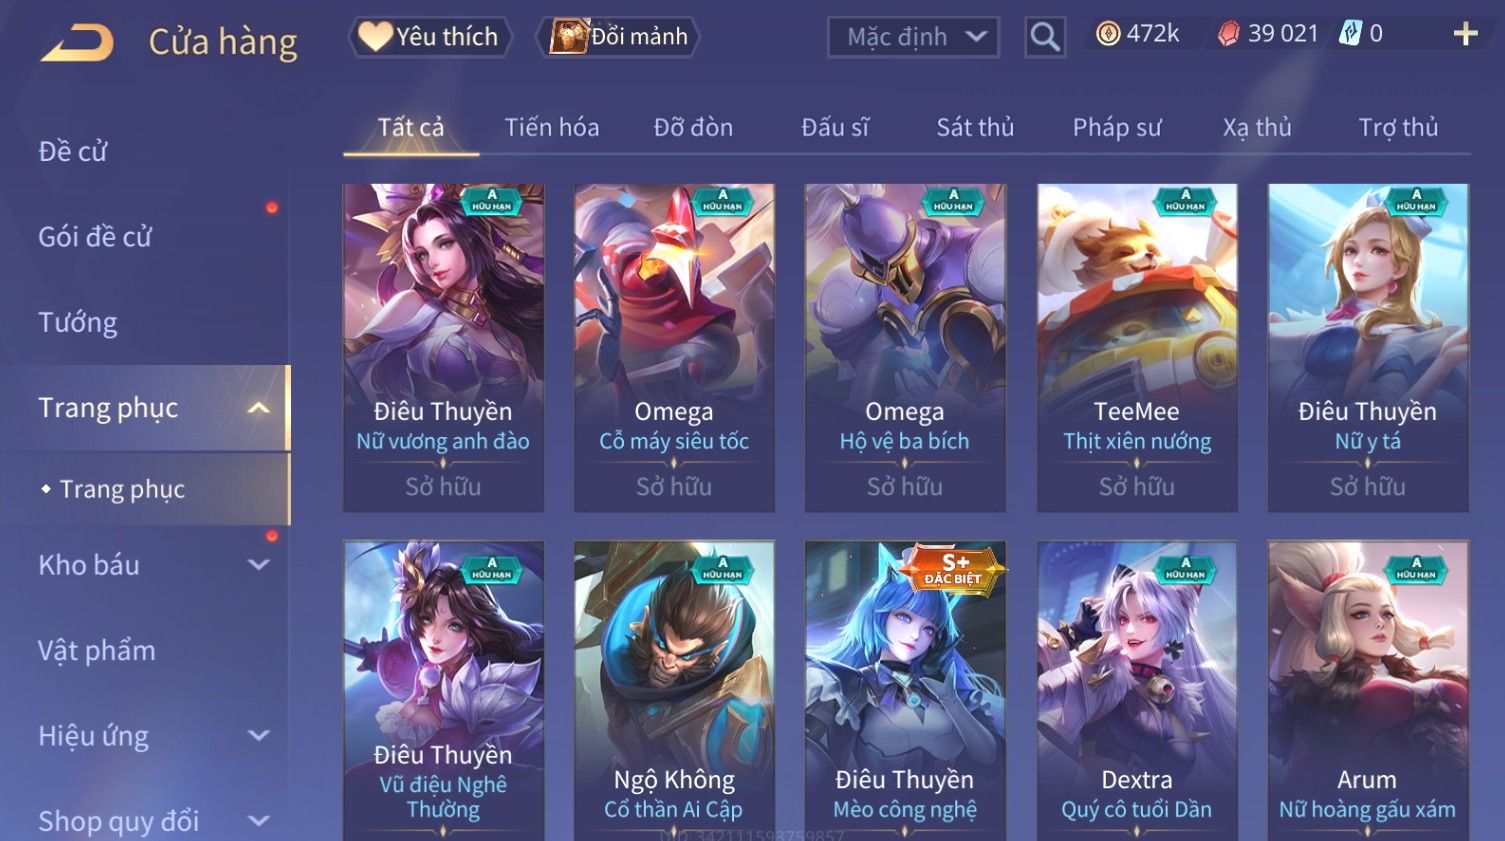
Task: Select TeeMee Thịt xiên nướng skin card
Action: (1137, 347)
